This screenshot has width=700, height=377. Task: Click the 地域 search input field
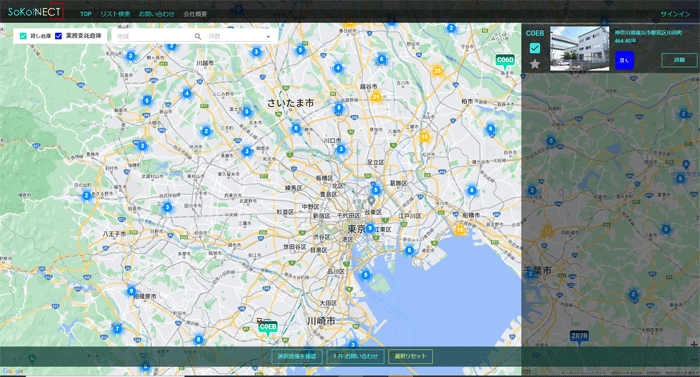coord(154,37)
